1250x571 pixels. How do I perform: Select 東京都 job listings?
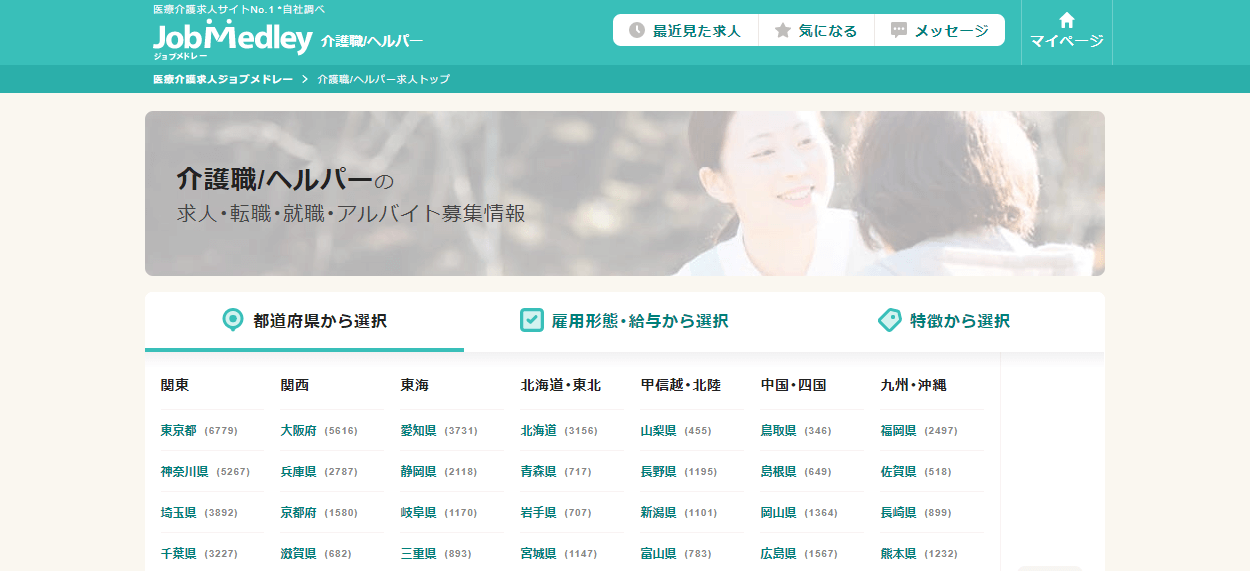point(179,431)
